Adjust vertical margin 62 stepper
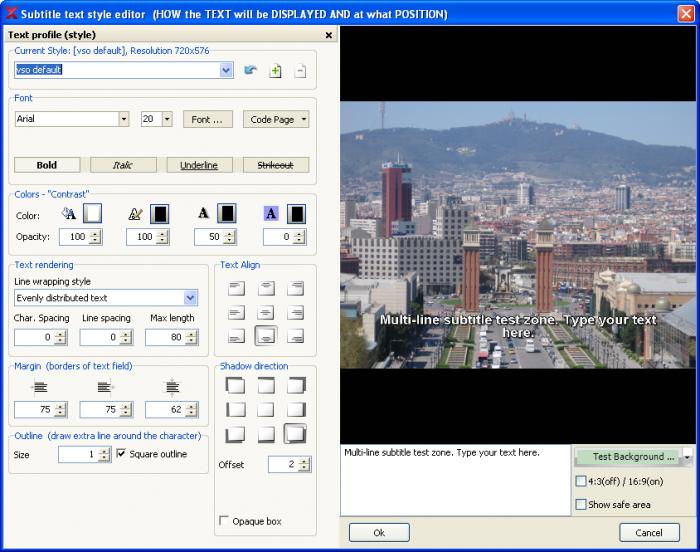The image size is (700, 552). click(191, 410)
